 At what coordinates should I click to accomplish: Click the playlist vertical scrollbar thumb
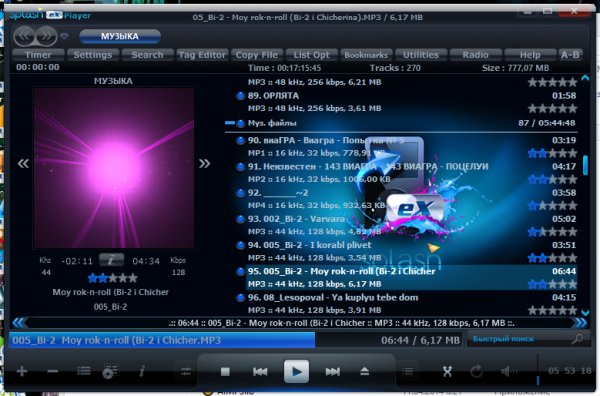585,165
